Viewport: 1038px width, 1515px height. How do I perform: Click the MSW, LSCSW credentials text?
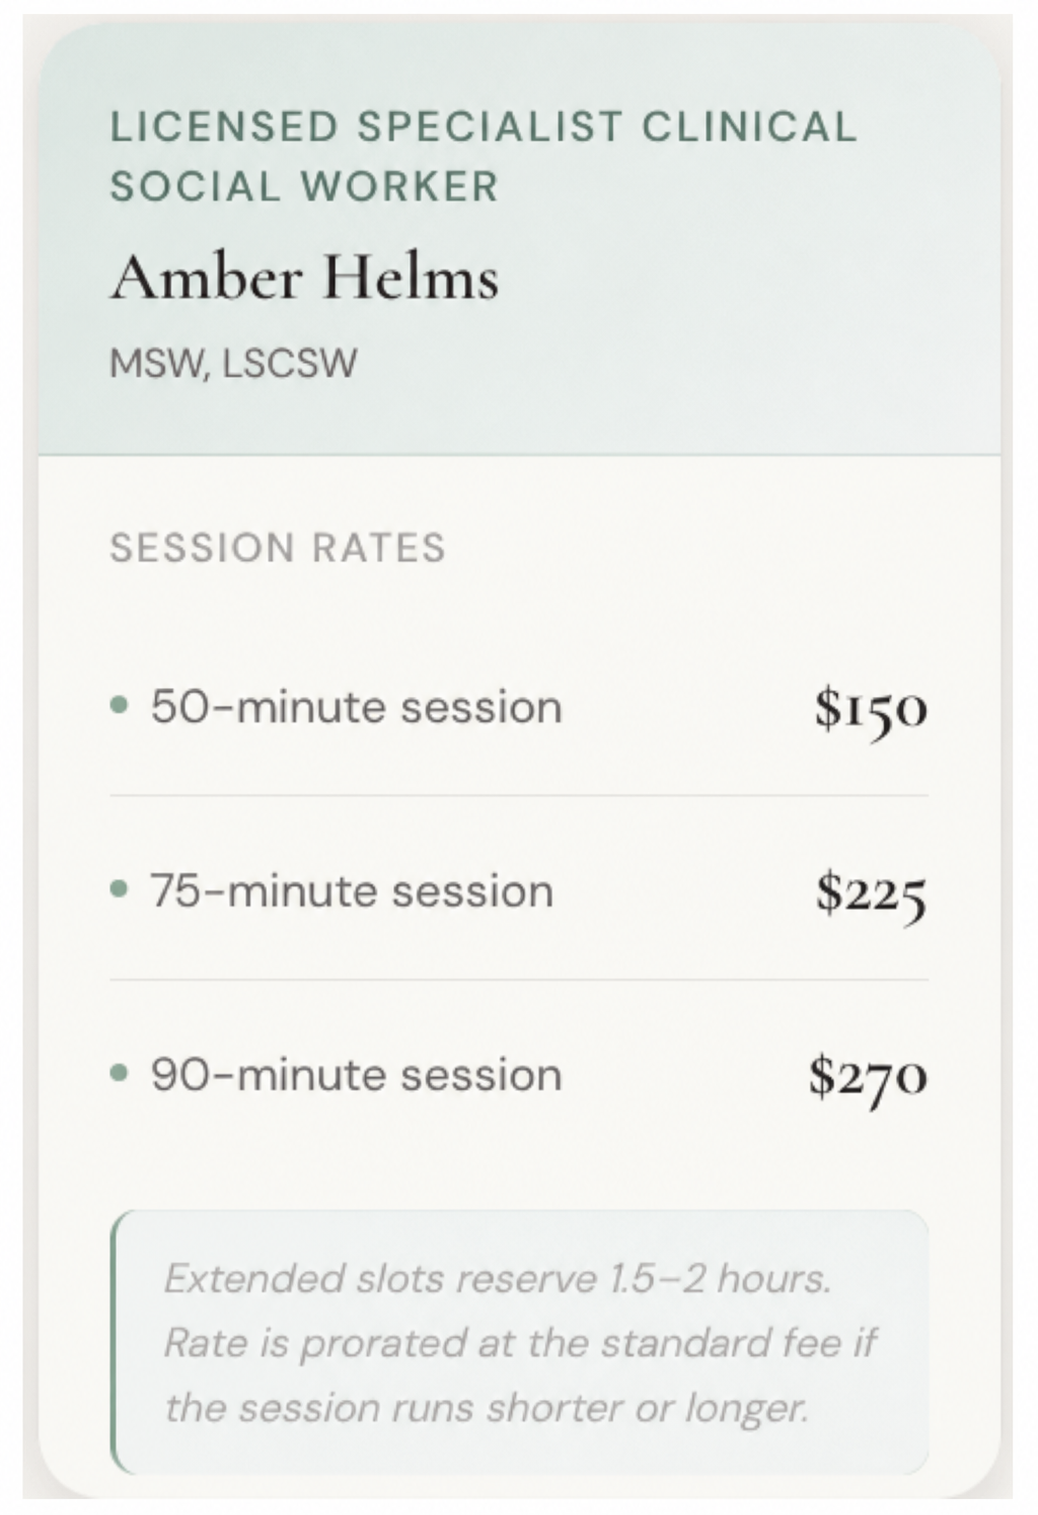(233, 363)
